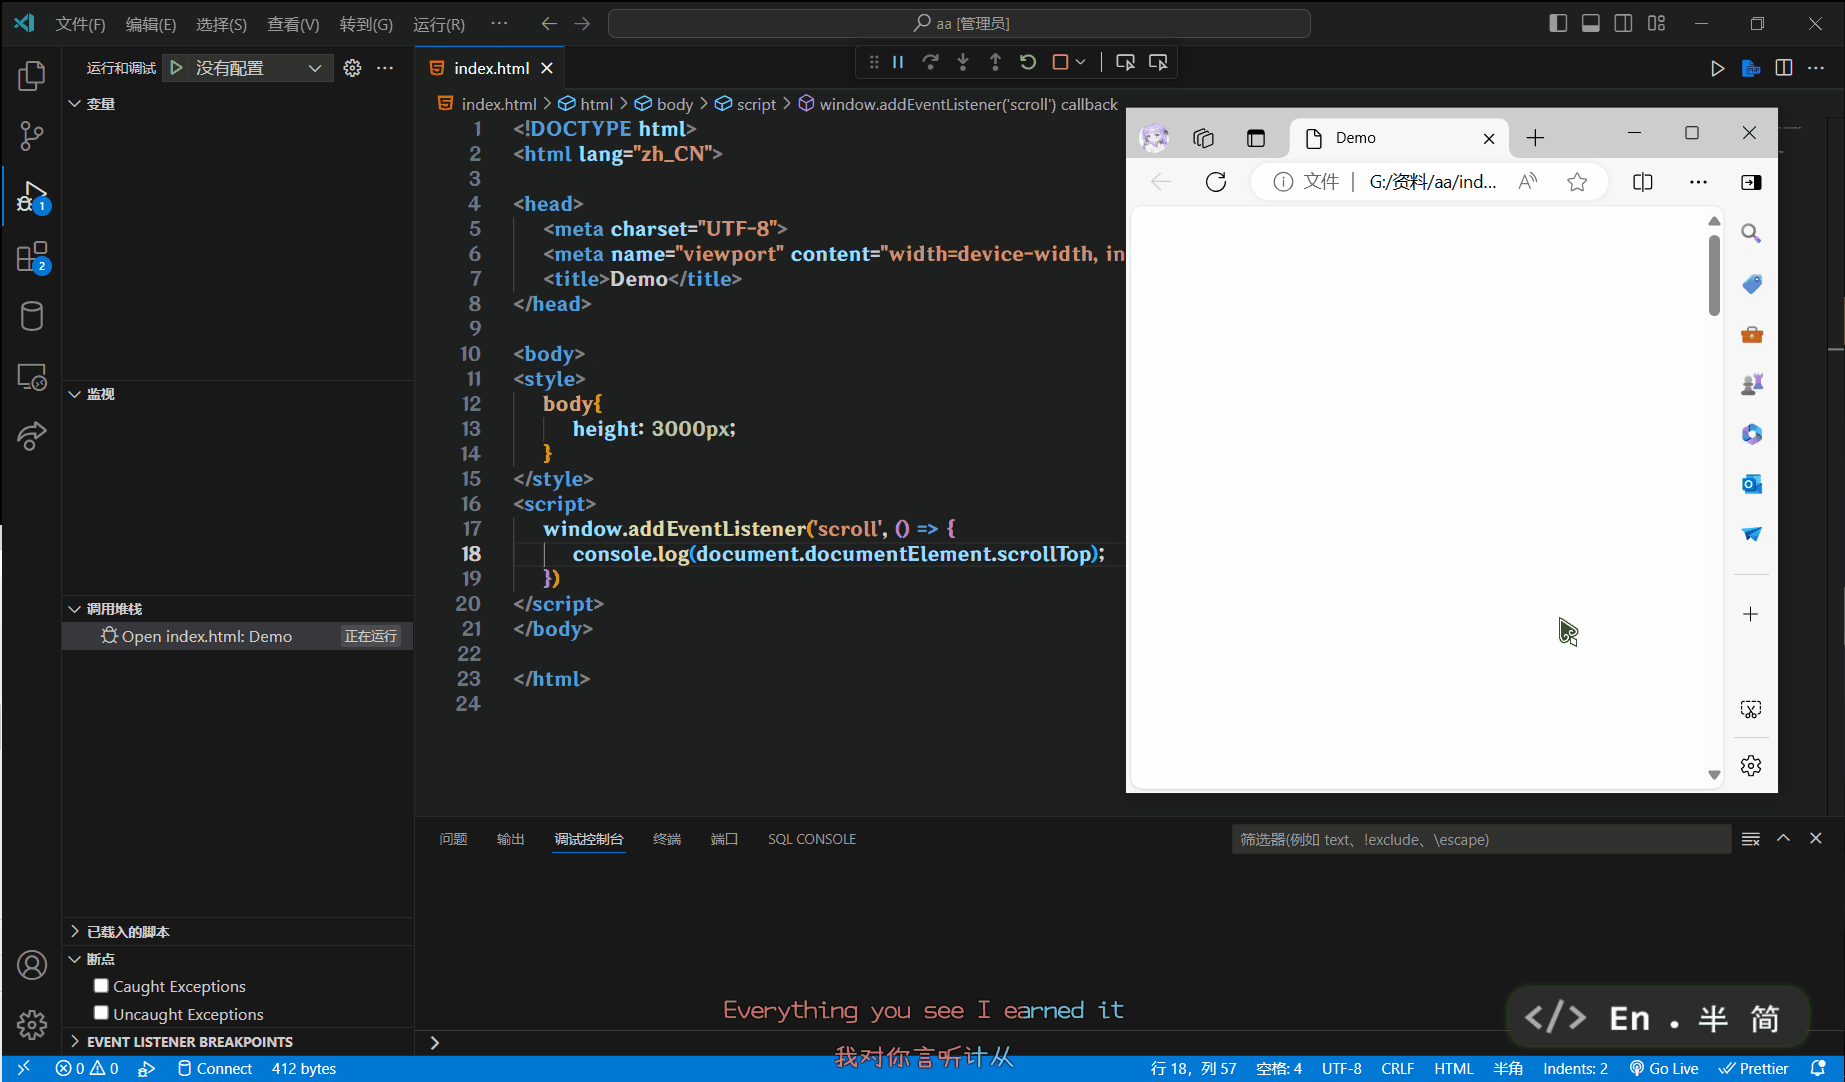Open the Explorer view in activity bar
Viewport: 1845px width, 1082px height.
(x=32, y=76)
